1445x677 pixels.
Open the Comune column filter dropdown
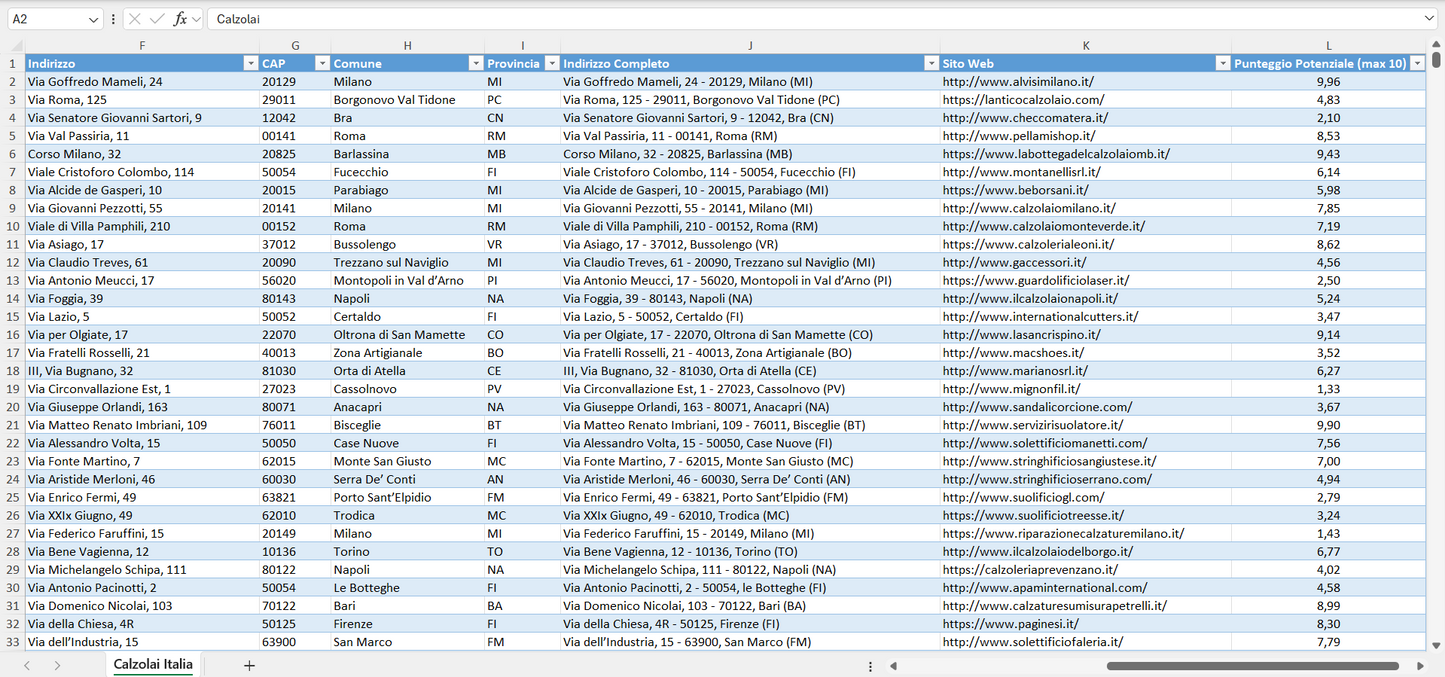coord(475,62)
